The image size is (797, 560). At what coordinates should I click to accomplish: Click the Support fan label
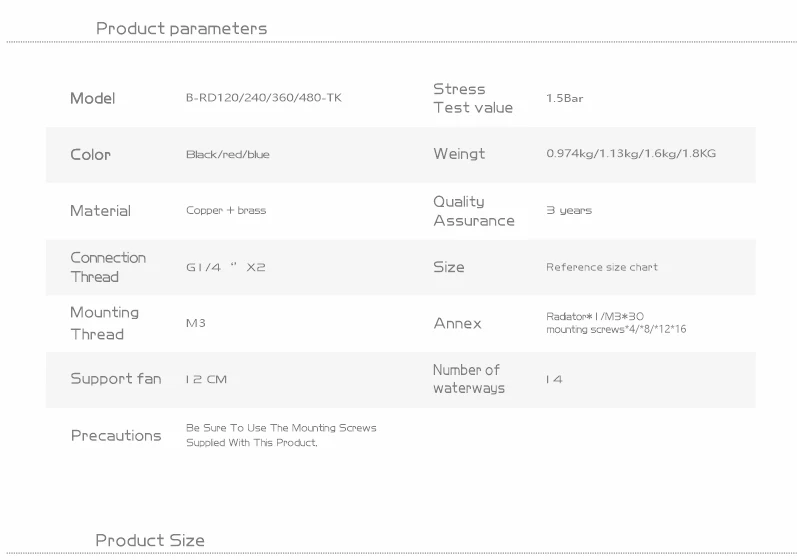click(115, 379)
